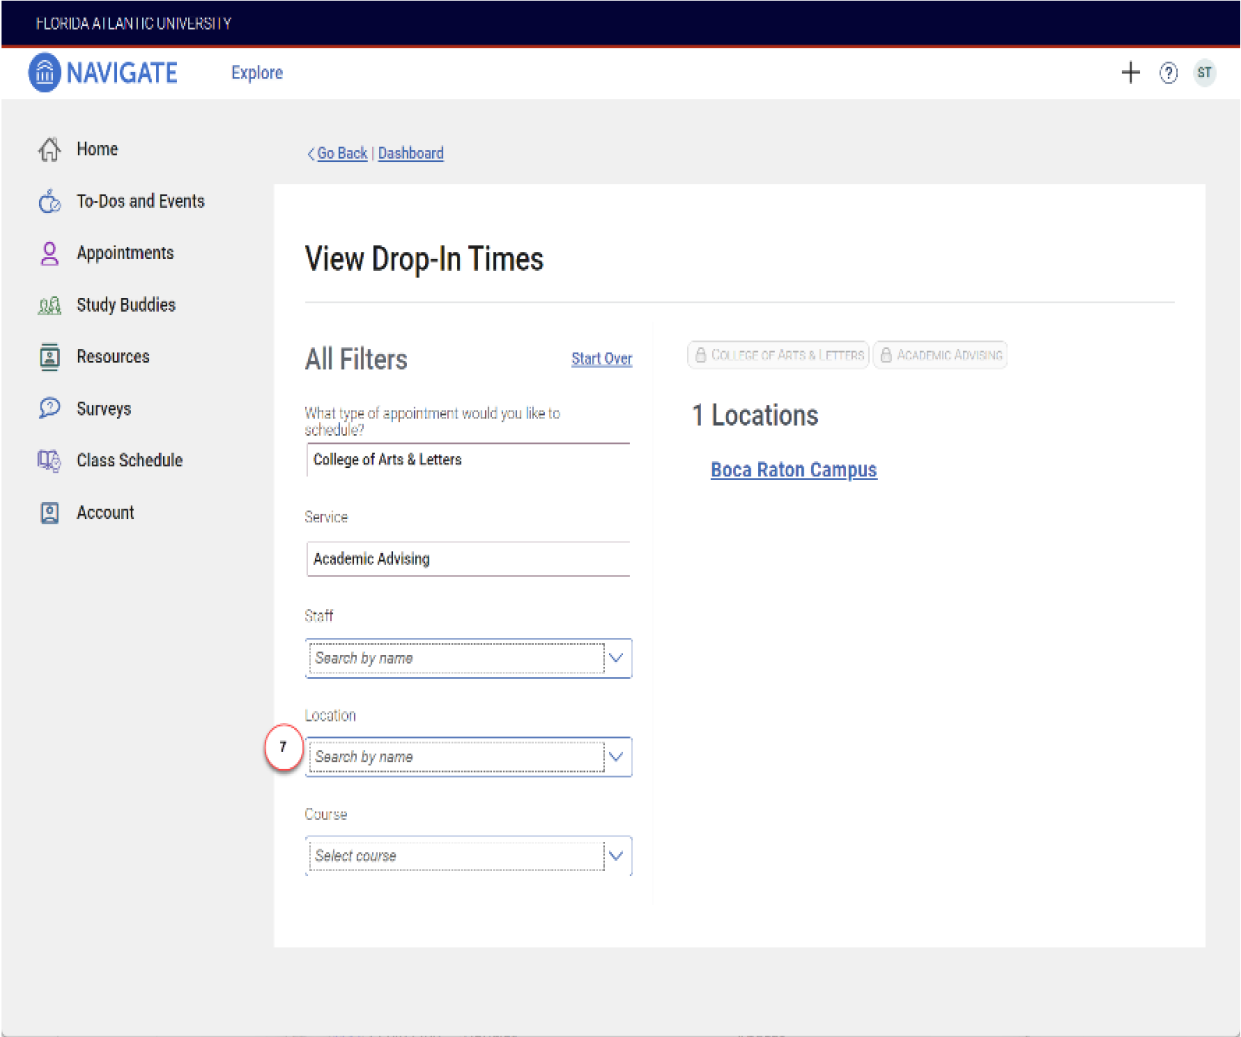Viewport: 1241px width, 1037px height.
Task: Click the Class Schedule icon
Action: (49, 461)
